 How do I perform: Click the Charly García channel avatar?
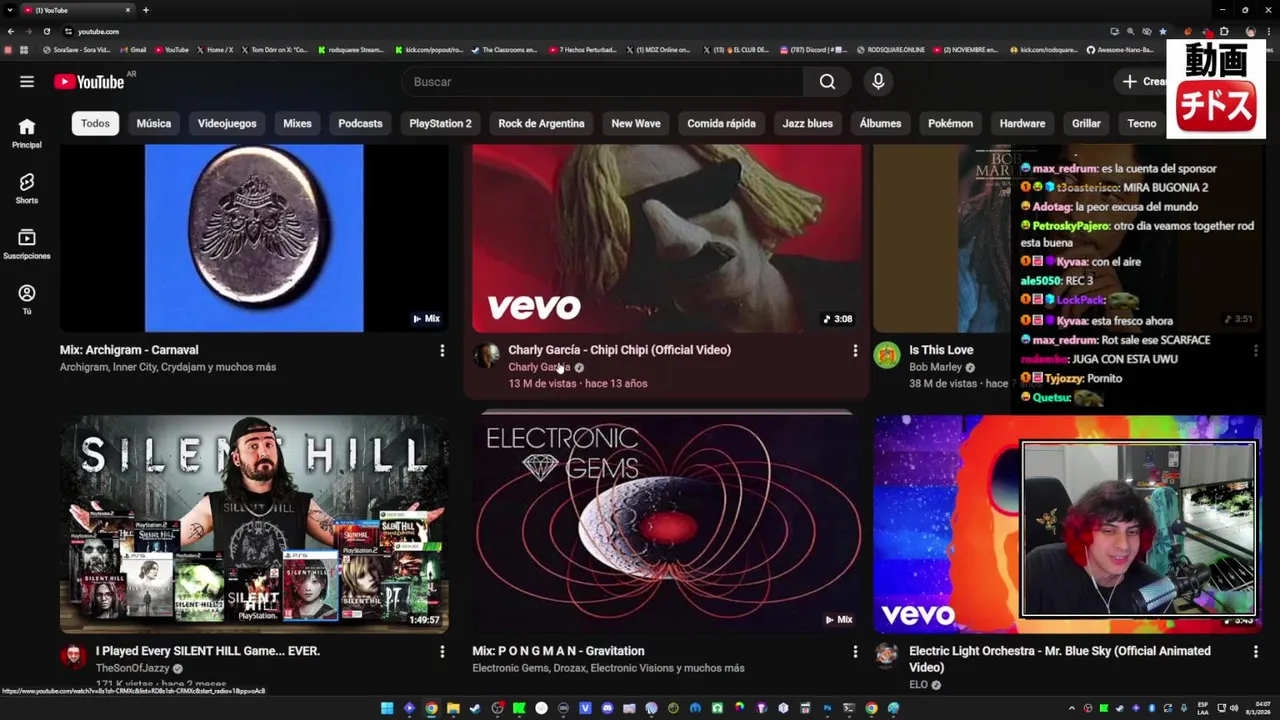(487, 355)
